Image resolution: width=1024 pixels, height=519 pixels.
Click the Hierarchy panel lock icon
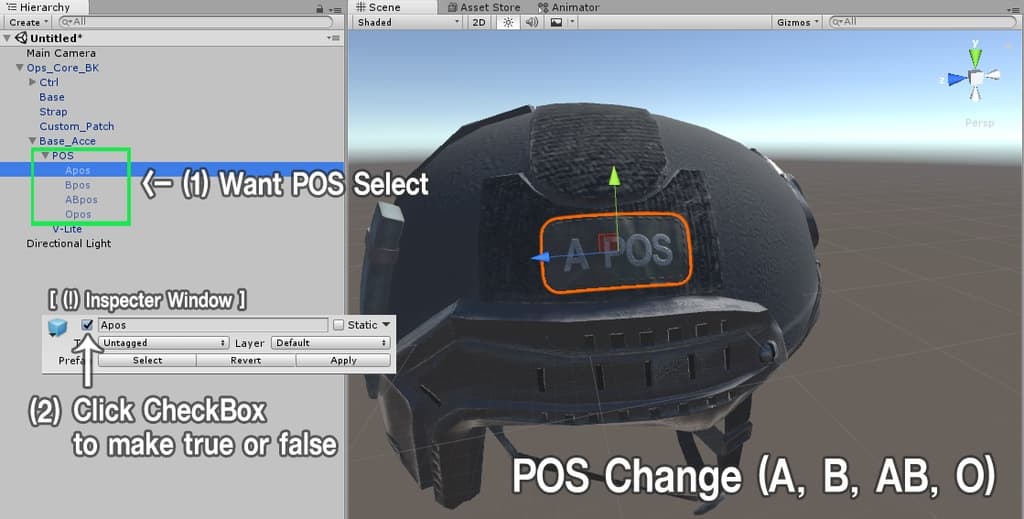click(319, 8)
